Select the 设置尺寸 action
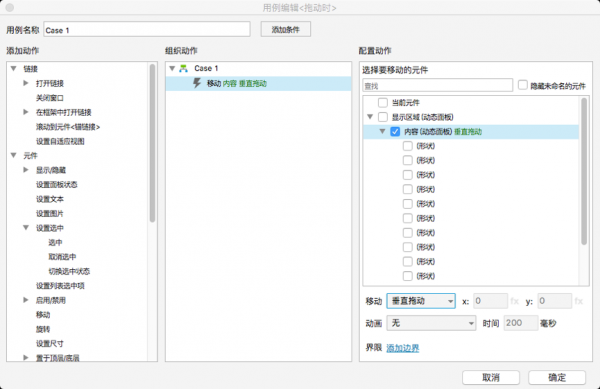 (x=50, y=344)
